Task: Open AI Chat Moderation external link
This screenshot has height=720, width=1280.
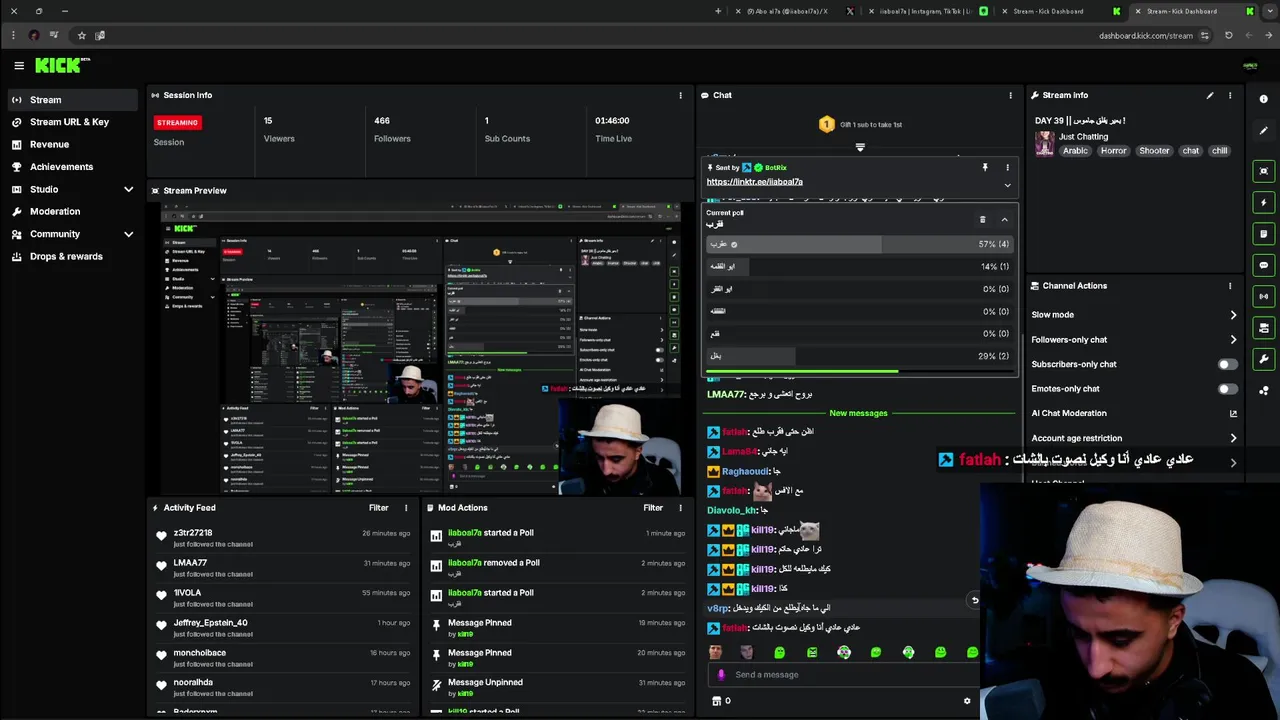Action: 1233,414
